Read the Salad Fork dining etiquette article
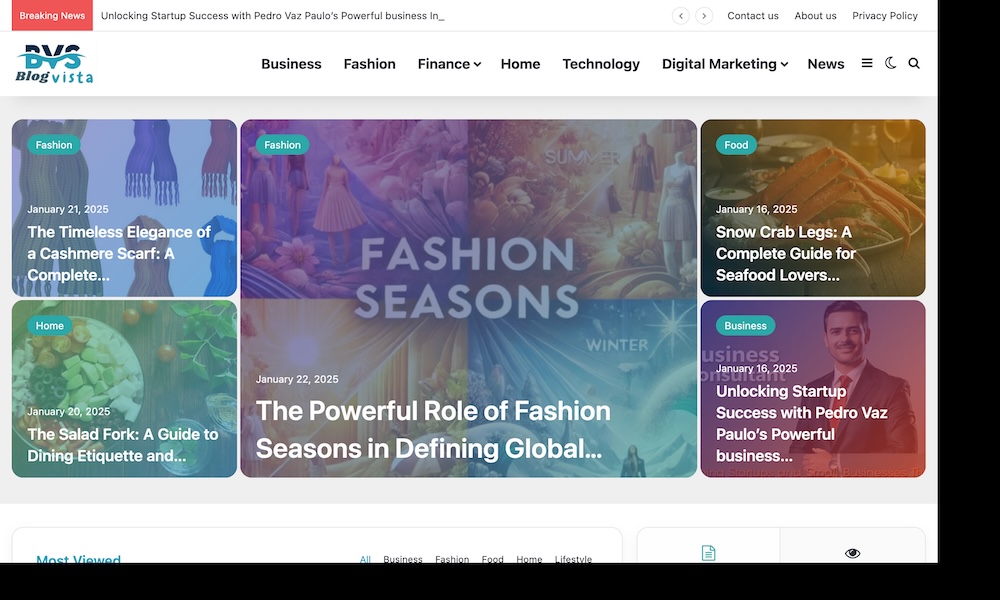Image resolution: width=1000 pixels, height=600 pixels. click(x=122, y=445)
